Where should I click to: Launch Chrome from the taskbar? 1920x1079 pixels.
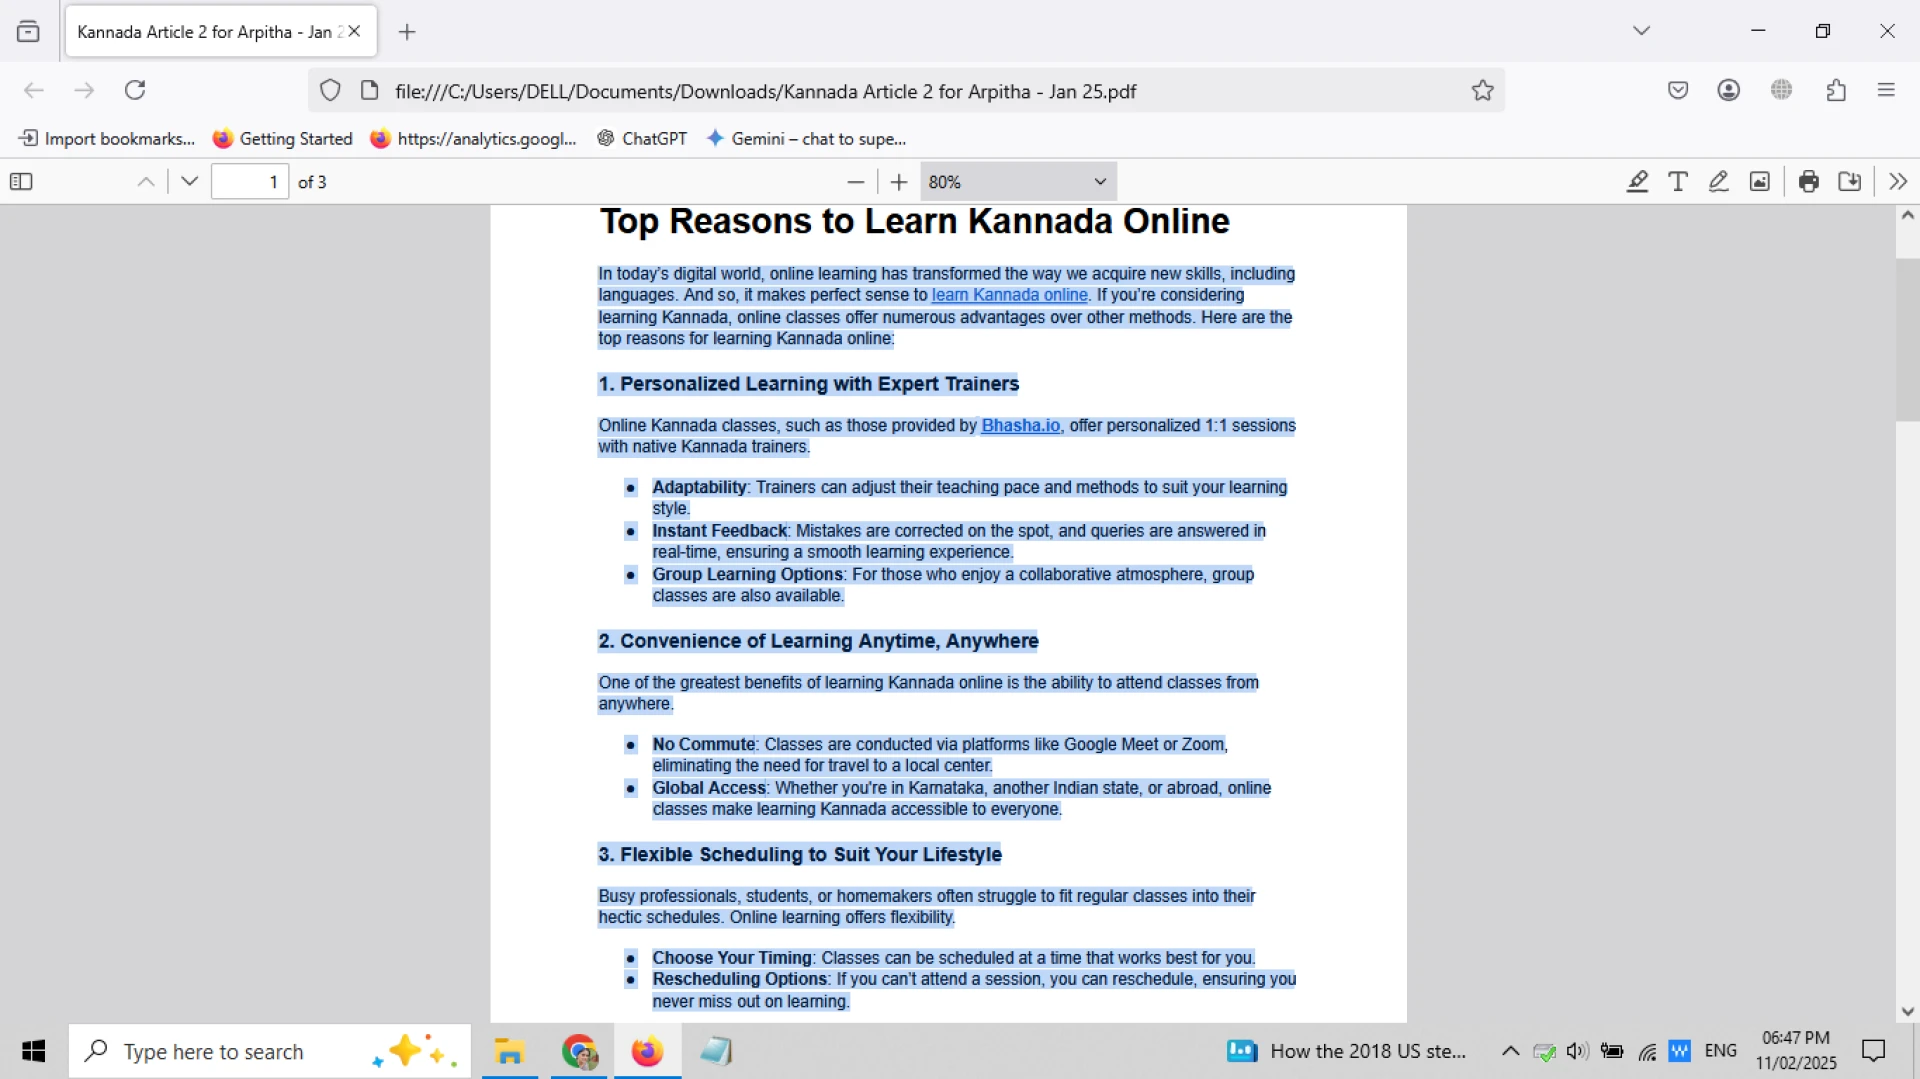coord(578,1051)
